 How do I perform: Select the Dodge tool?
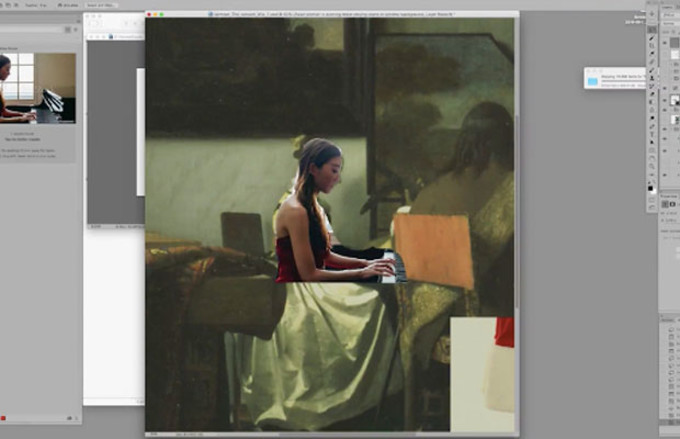click(652, 118)
